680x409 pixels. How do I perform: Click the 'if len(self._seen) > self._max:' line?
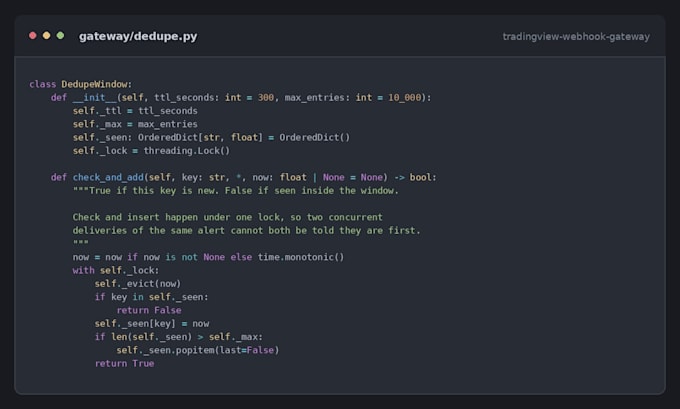click(x=179, y=337)
